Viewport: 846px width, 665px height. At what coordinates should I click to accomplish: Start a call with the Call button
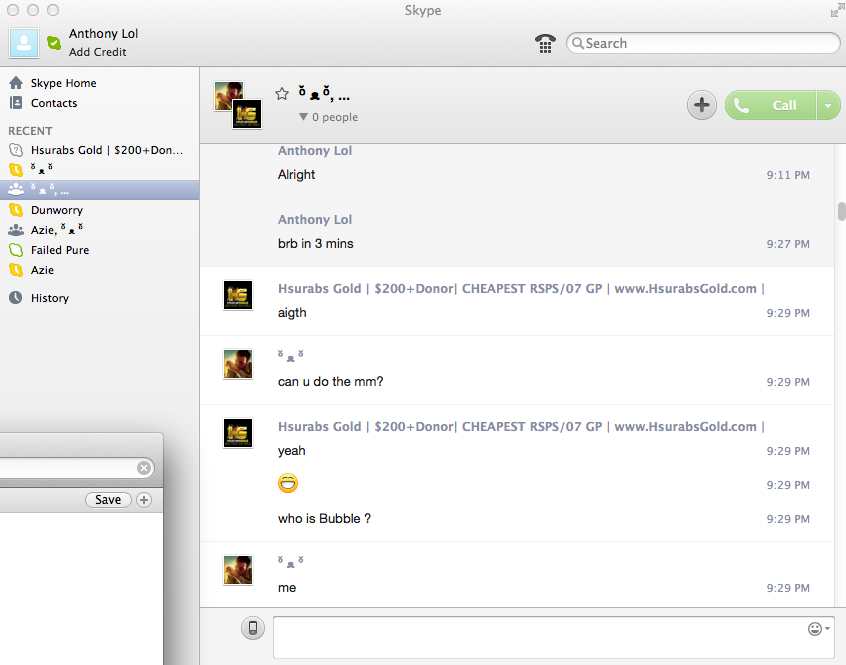pyautogui.click(x=770, y=105)
